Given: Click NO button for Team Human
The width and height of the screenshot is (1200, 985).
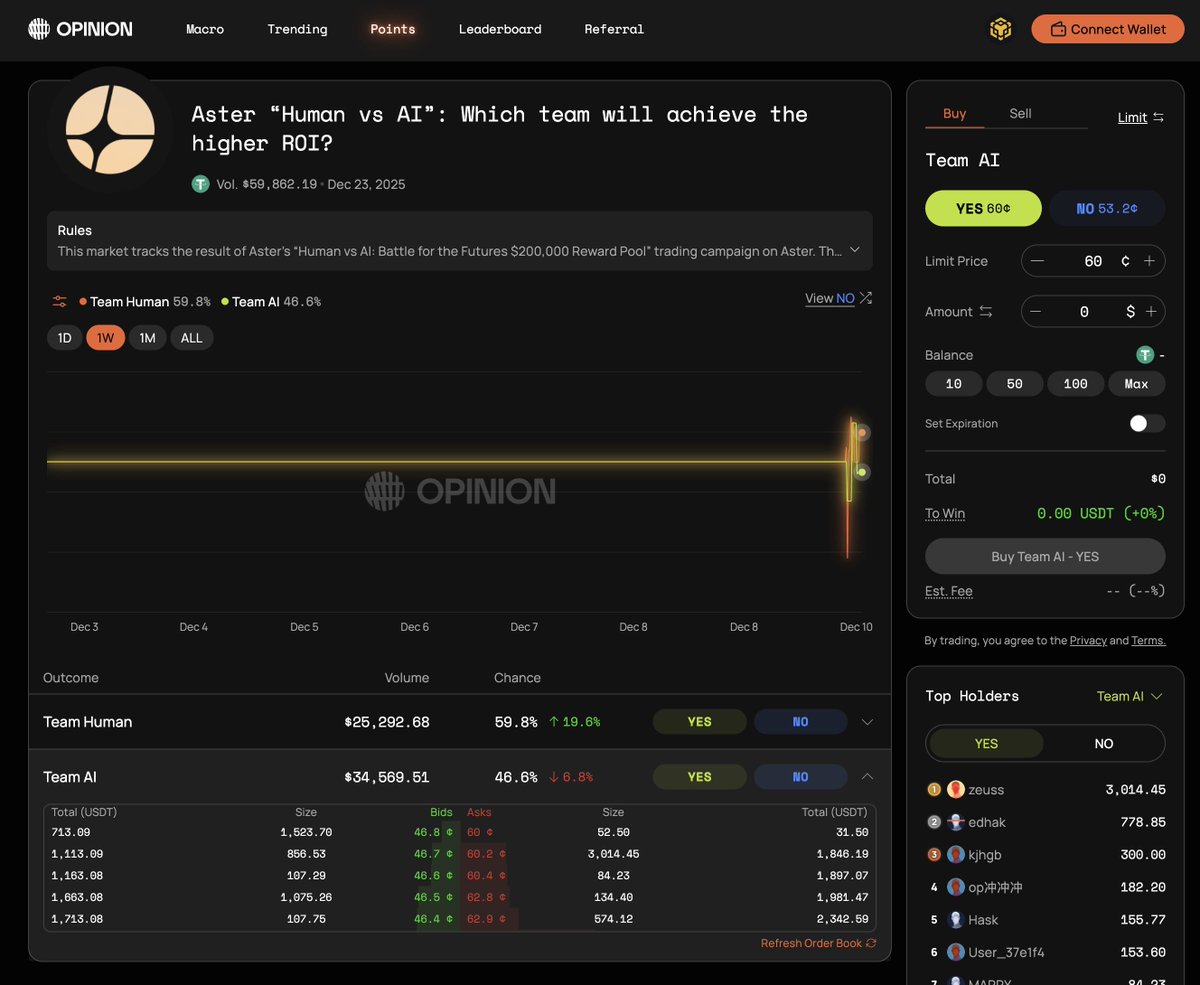Looking at the screenshot, I should (801, 722).
